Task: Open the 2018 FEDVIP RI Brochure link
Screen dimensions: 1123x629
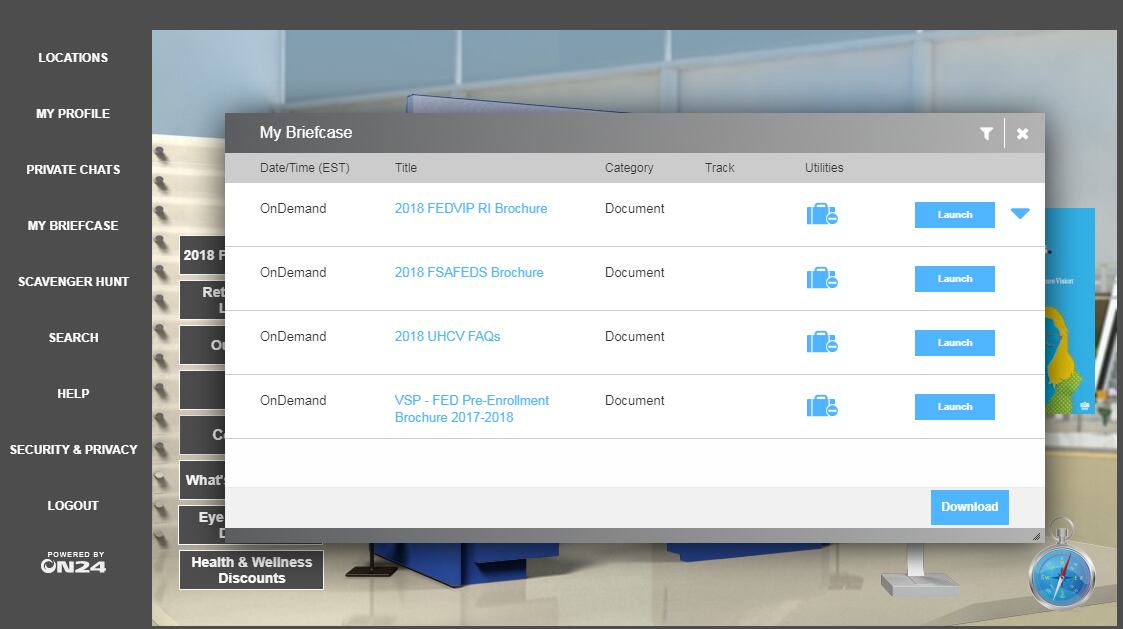Action: tap(470, 209)
